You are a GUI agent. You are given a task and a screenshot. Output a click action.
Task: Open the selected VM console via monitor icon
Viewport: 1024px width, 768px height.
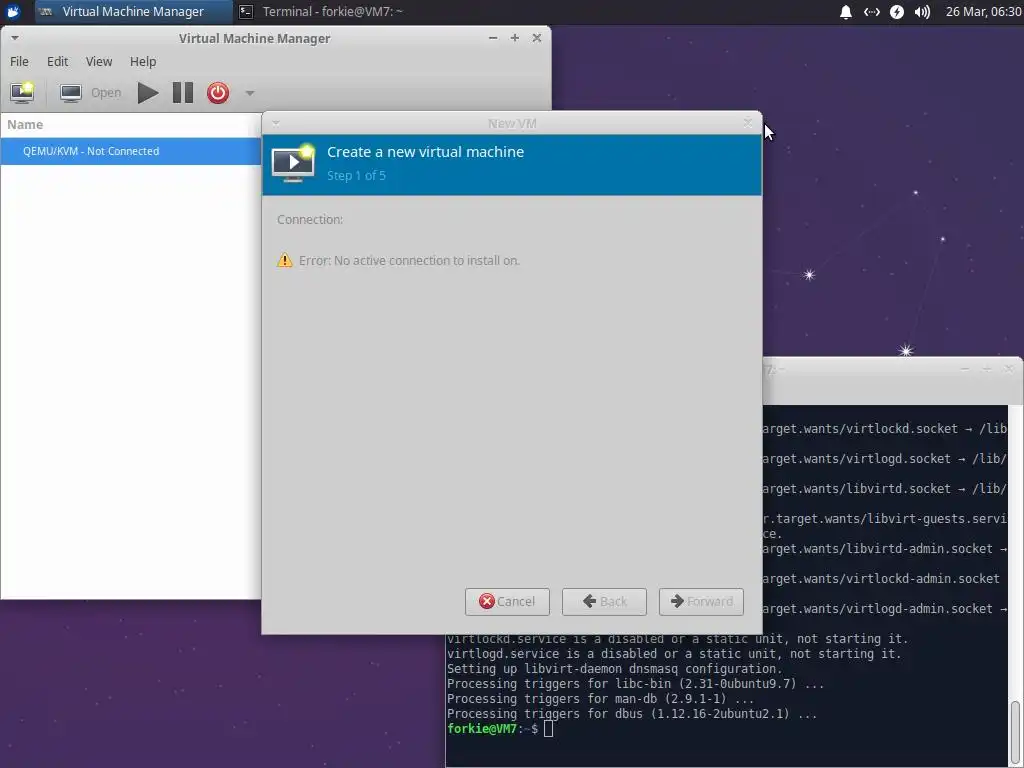(x=71, y=93)
